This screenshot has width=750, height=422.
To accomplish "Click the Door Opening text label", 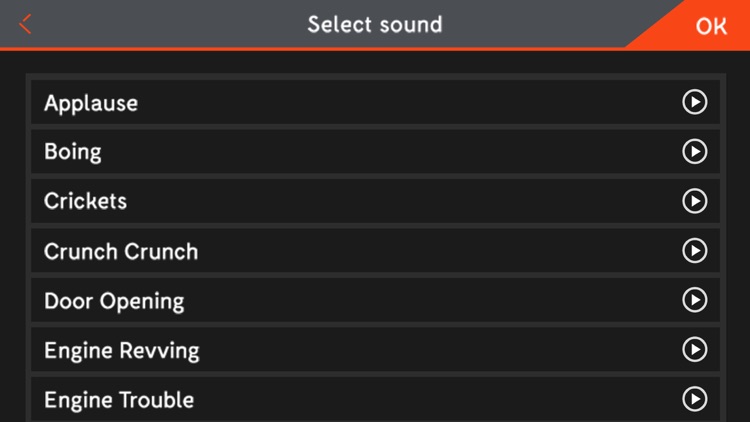I will (114, 301).
